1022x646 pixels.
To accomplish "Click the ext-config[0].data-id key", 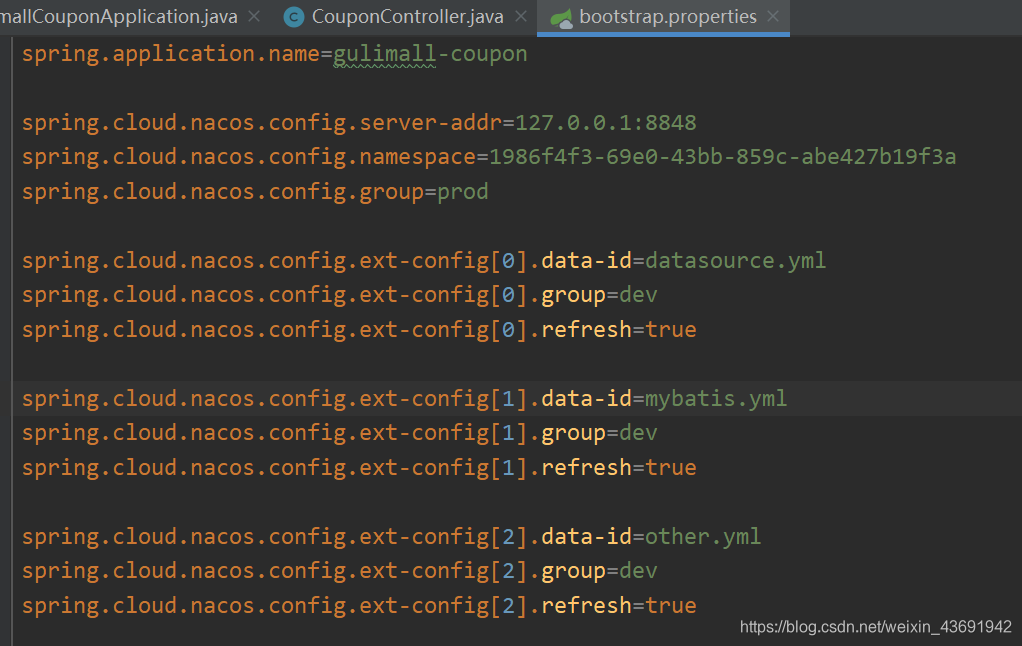I will click(327, 261).
